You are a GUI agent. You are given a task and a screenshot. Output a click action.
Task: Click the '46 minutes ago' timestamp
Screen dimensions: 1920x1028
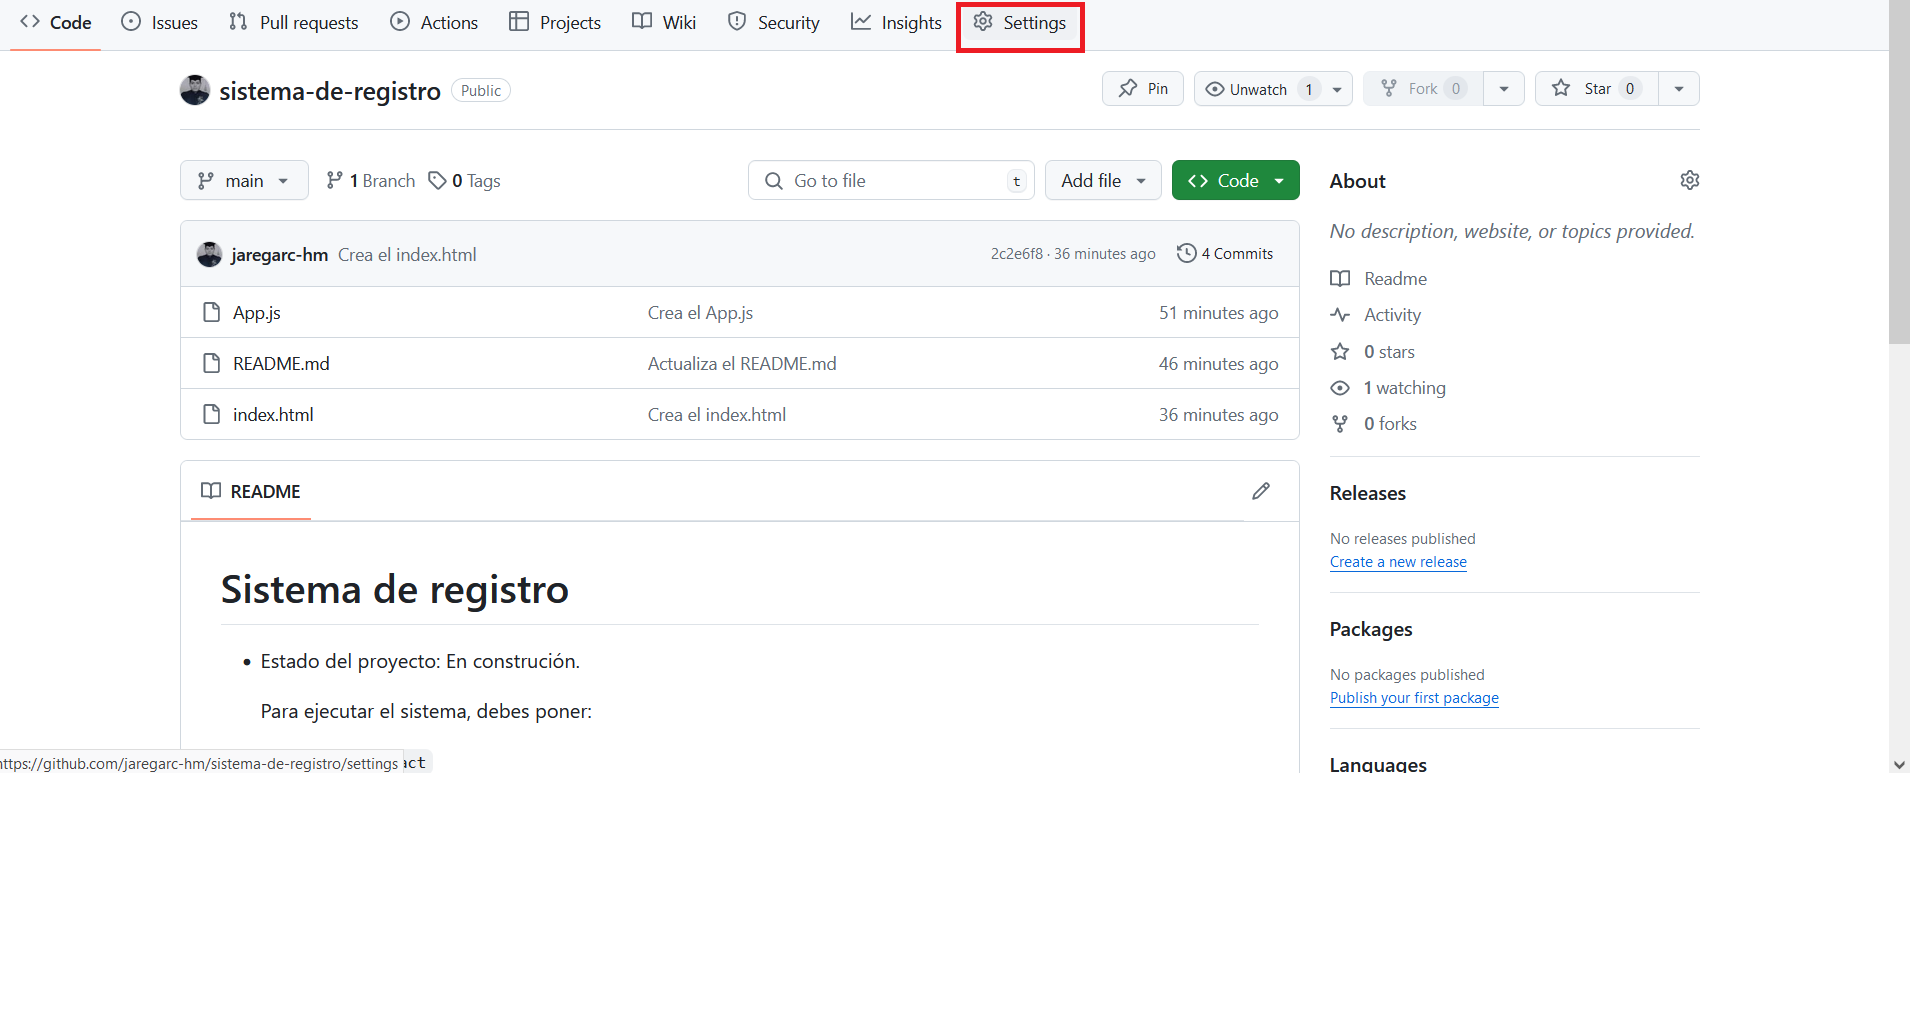pos(1218,364)
